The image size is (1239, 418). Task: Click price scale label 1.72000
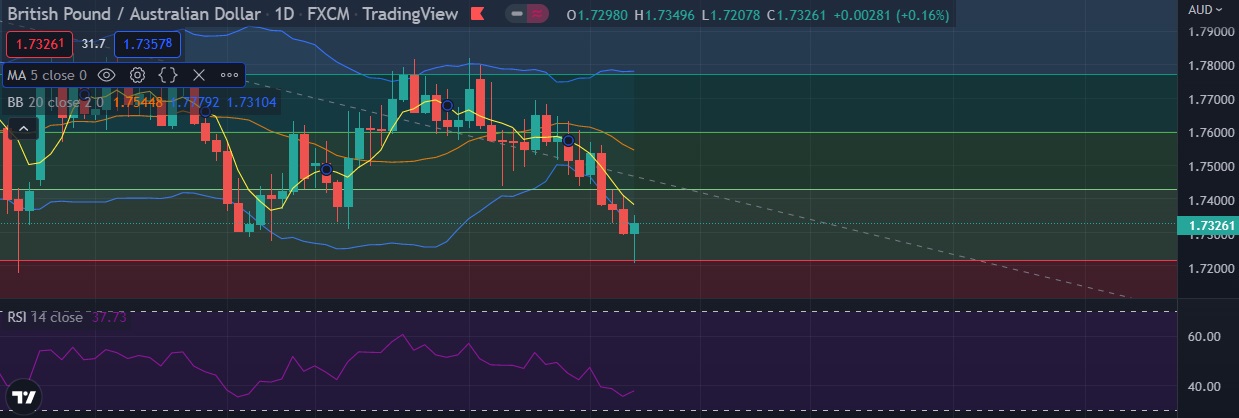[x=1207, y=269]
